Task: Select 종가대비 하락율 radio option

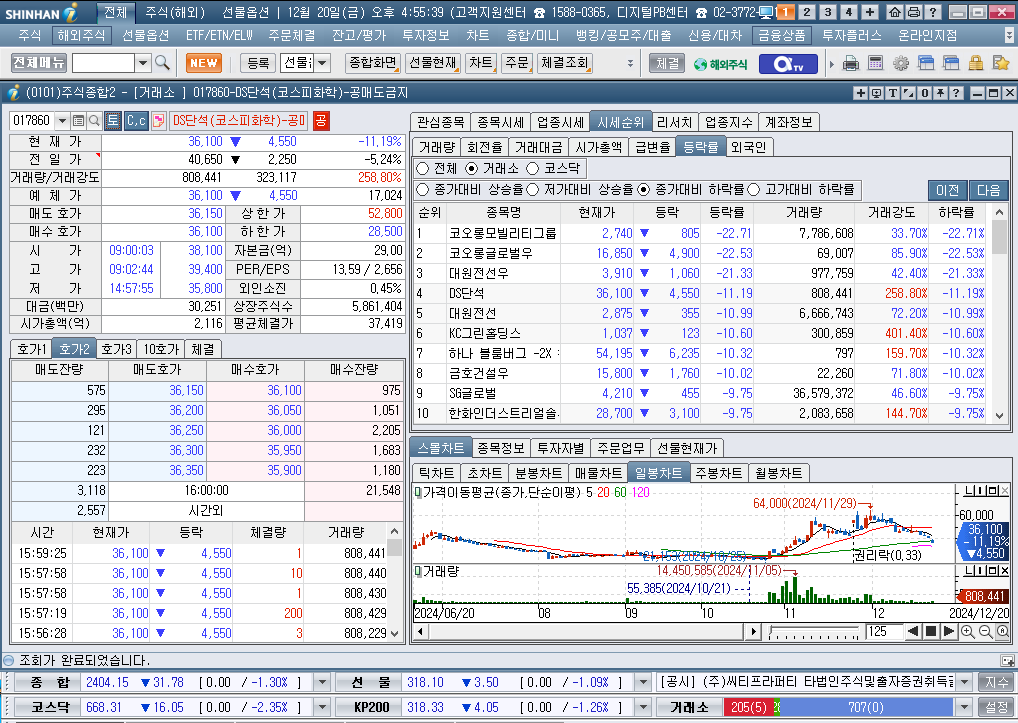Action: coord(643,190)
